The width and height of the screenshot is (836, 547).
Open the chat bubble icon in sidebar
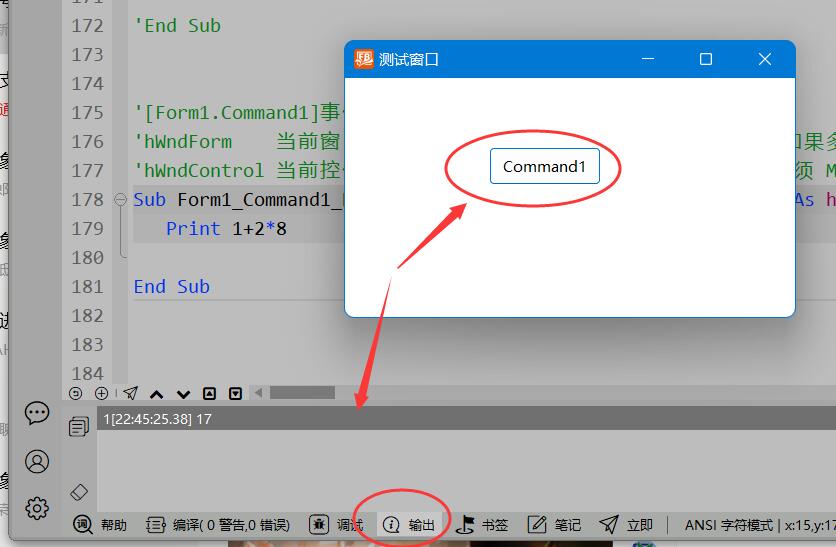coord(37,413)
